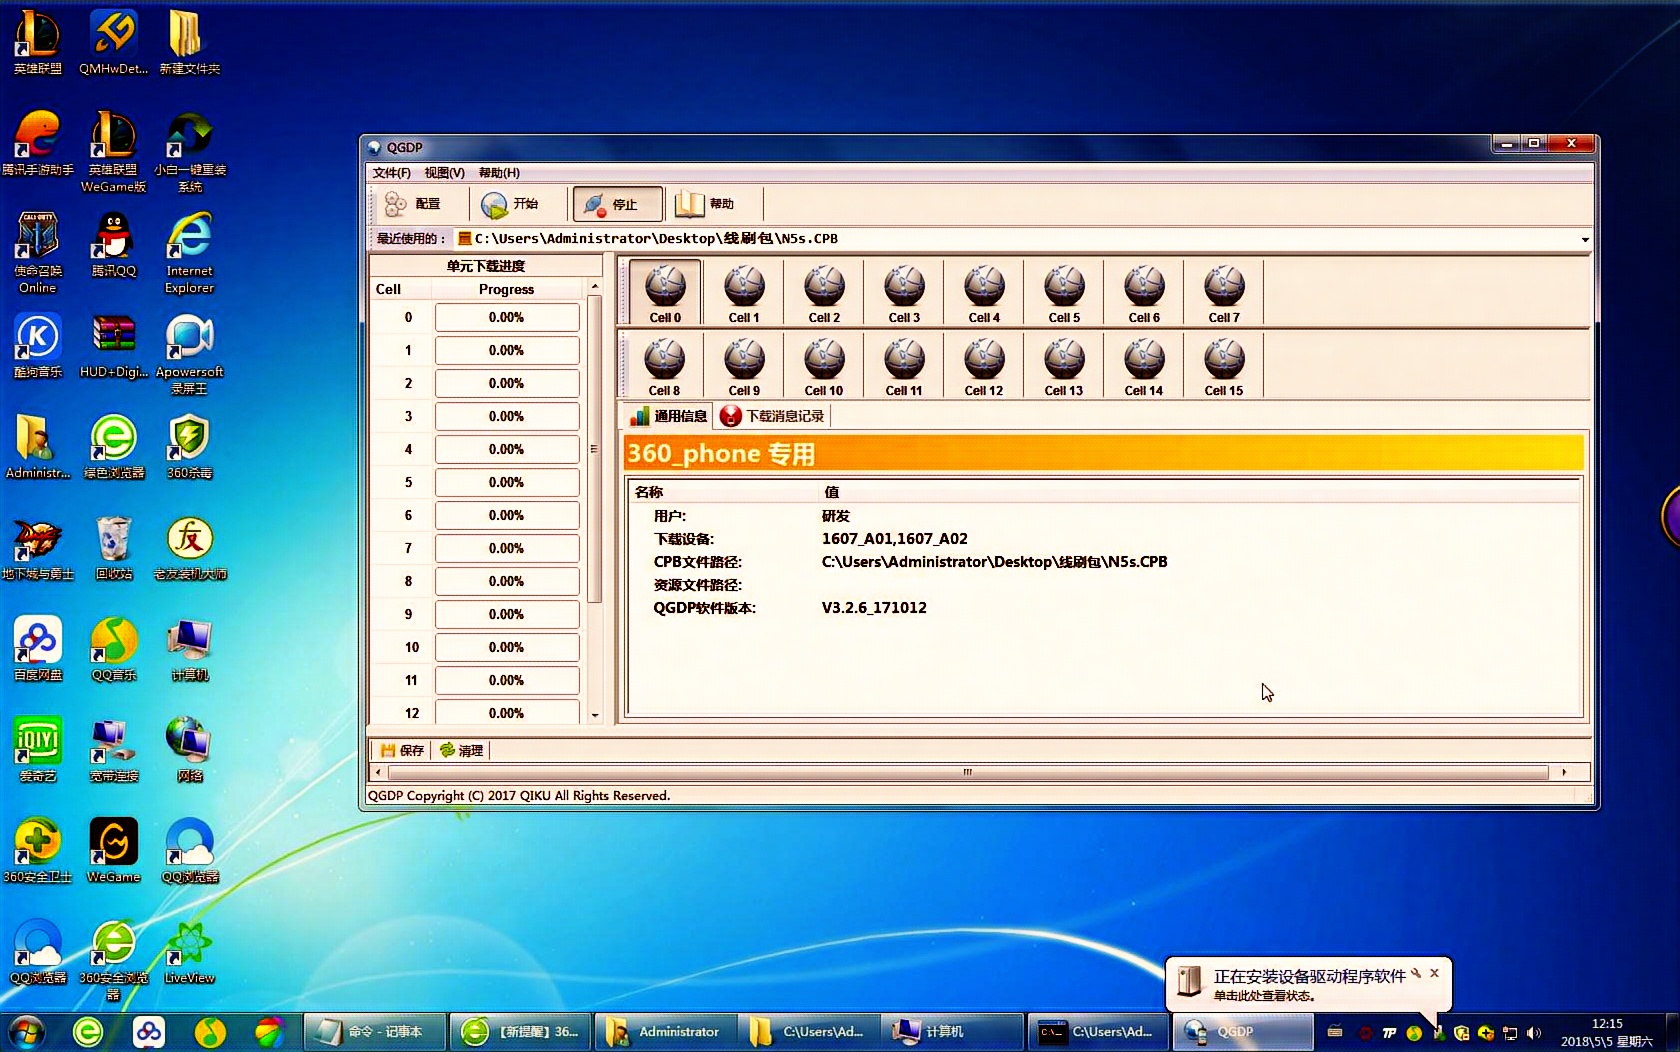Switch to the 下载消息记录 tab
Image resolution: width=1680 pixels, height=1052 pixels.
tap(772, 416)
